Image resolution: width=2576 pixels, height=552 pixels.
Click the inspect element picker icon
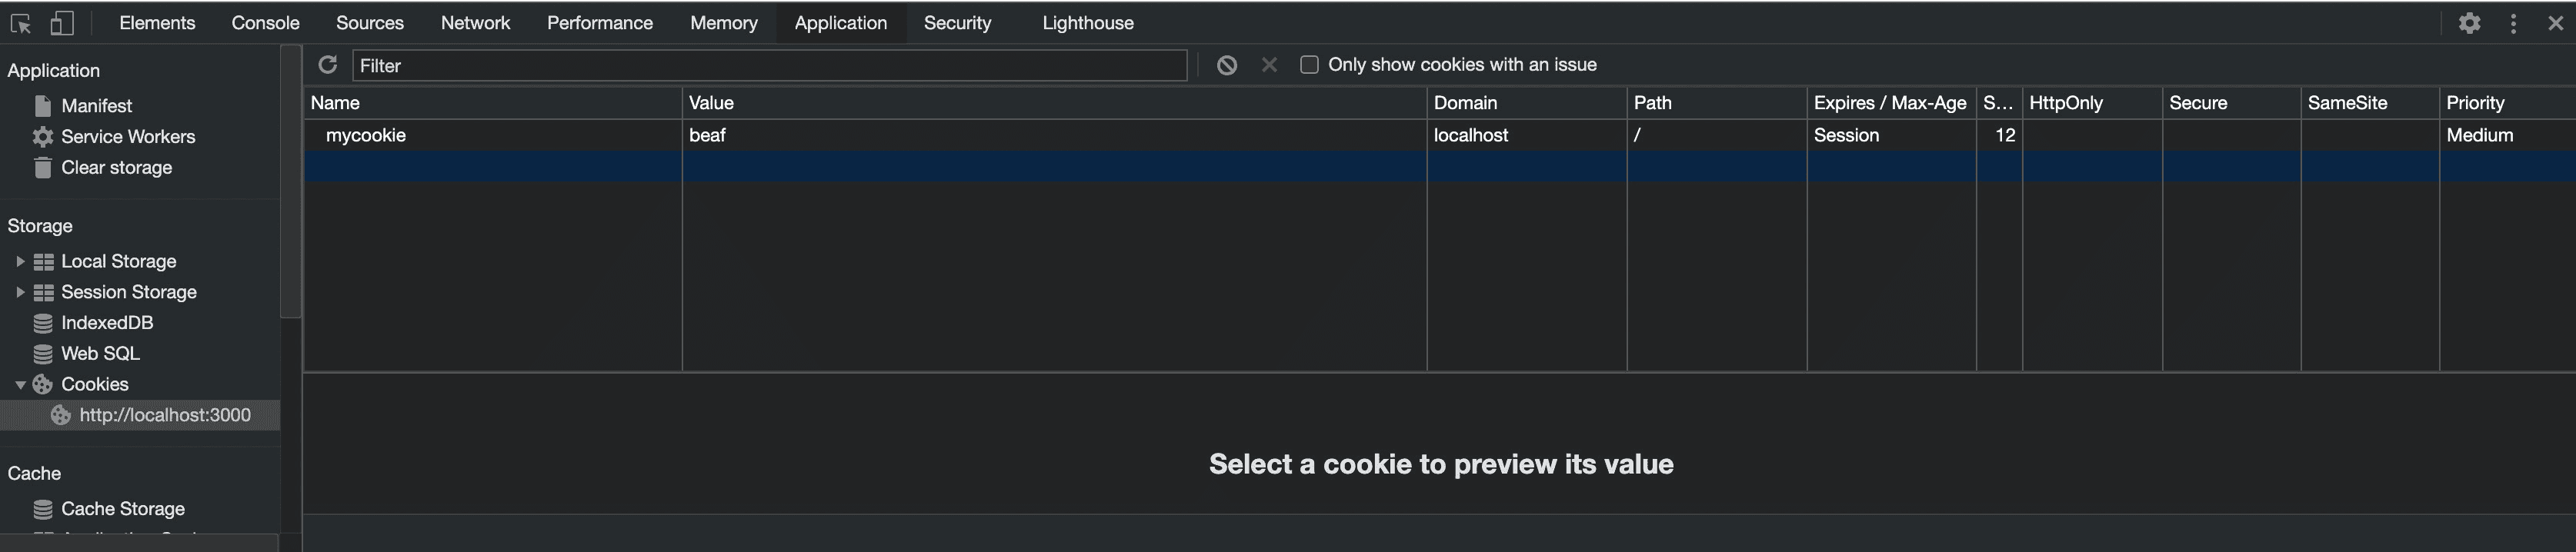tap(21, 23)
